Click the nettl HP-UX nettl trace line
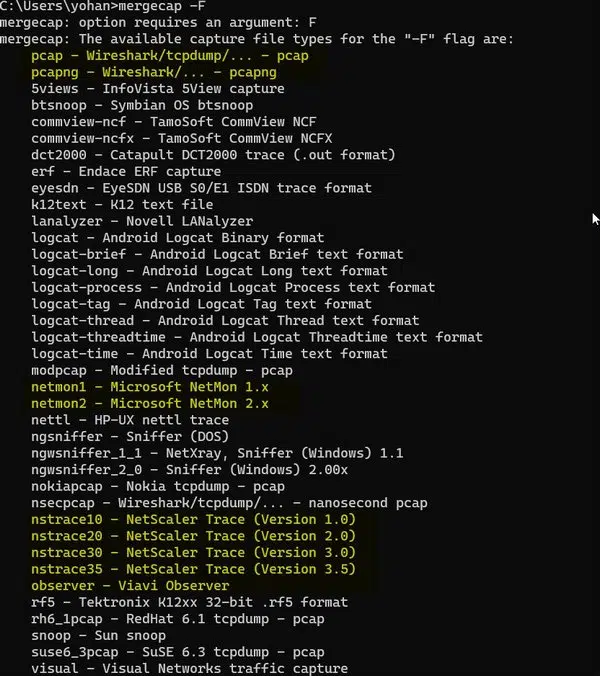 point(130,420)
